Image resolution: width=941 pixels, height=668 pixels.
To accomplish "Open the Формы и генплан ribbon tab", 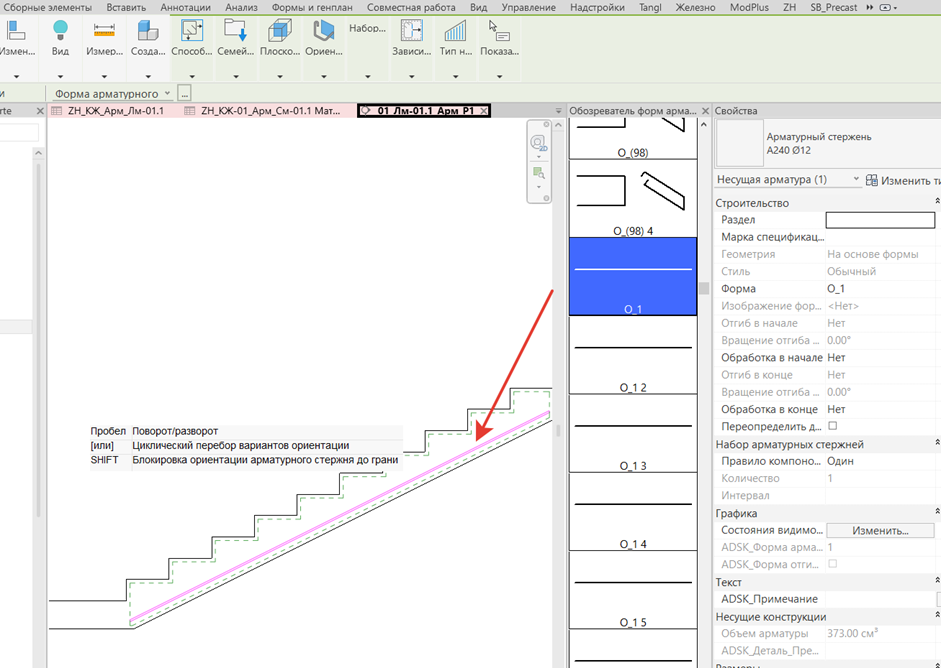I will point(312,8).
